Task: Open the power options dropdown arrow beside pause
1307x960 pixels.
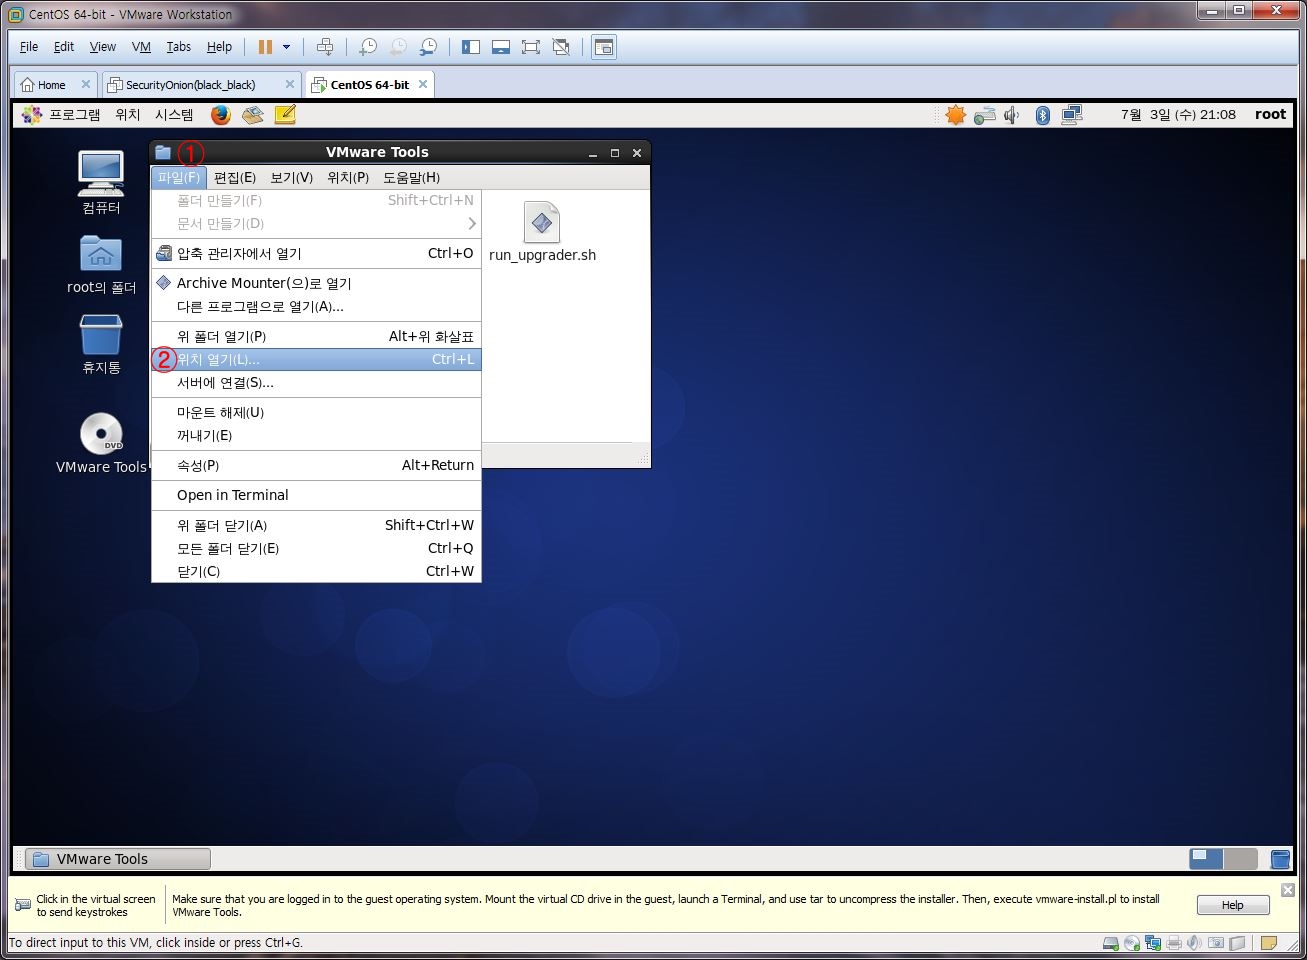Action: [286, 47]
